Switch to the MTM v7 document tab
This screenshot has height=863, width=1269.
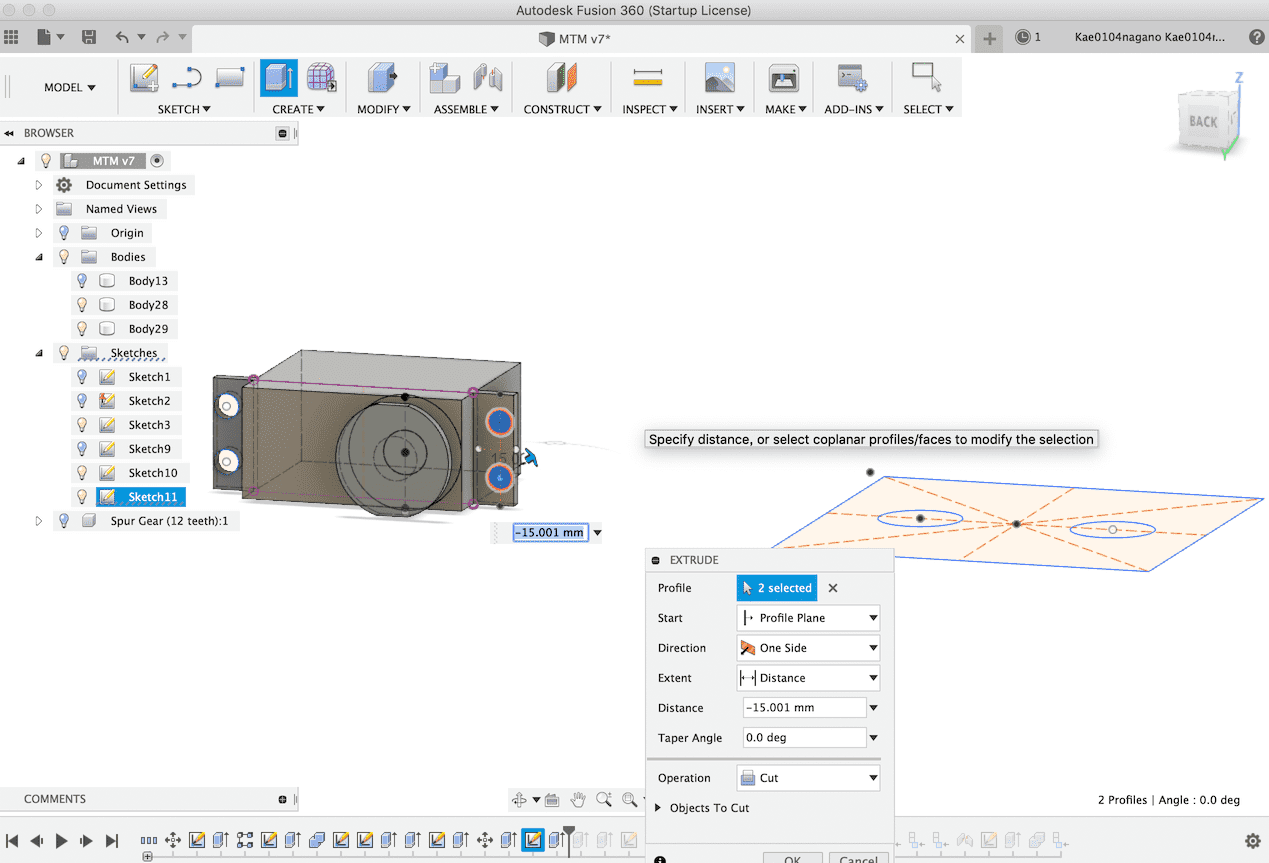coord(575,38)
